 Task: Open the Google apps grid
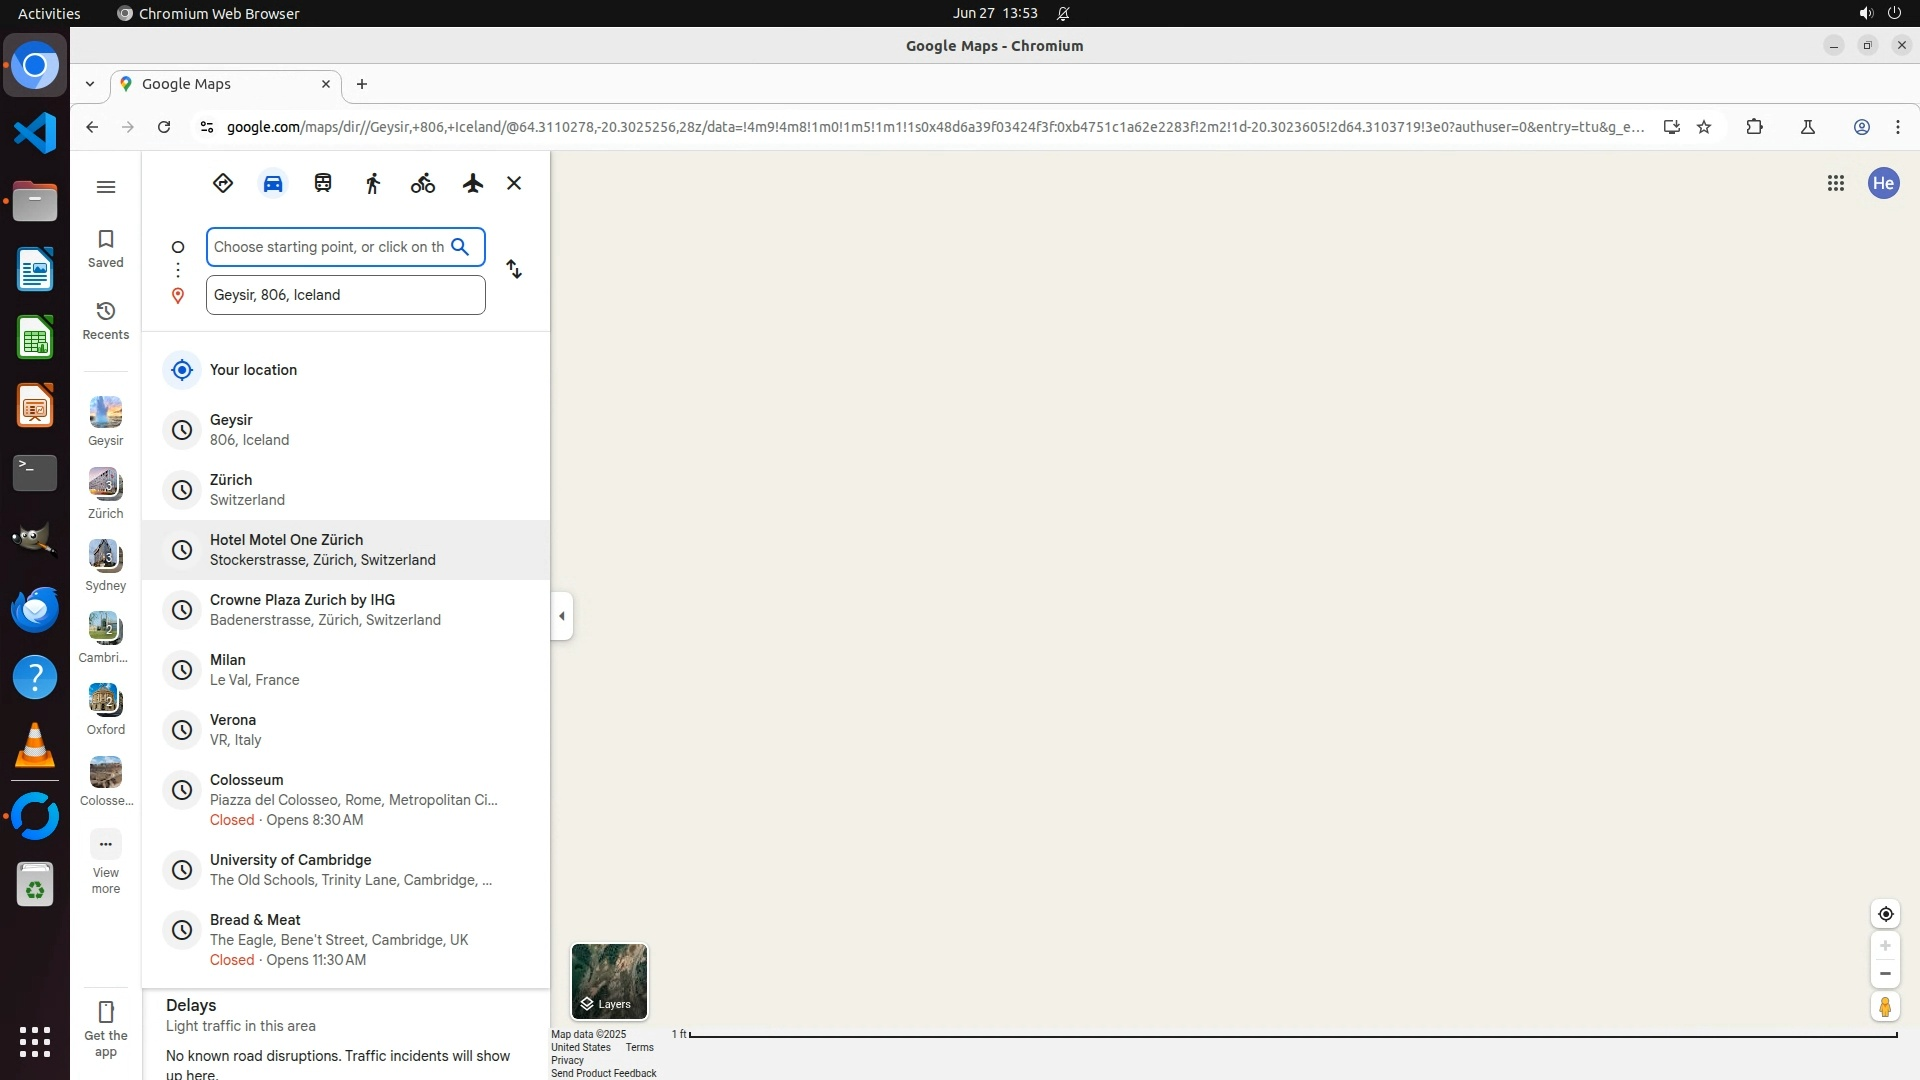point(1835,184)
